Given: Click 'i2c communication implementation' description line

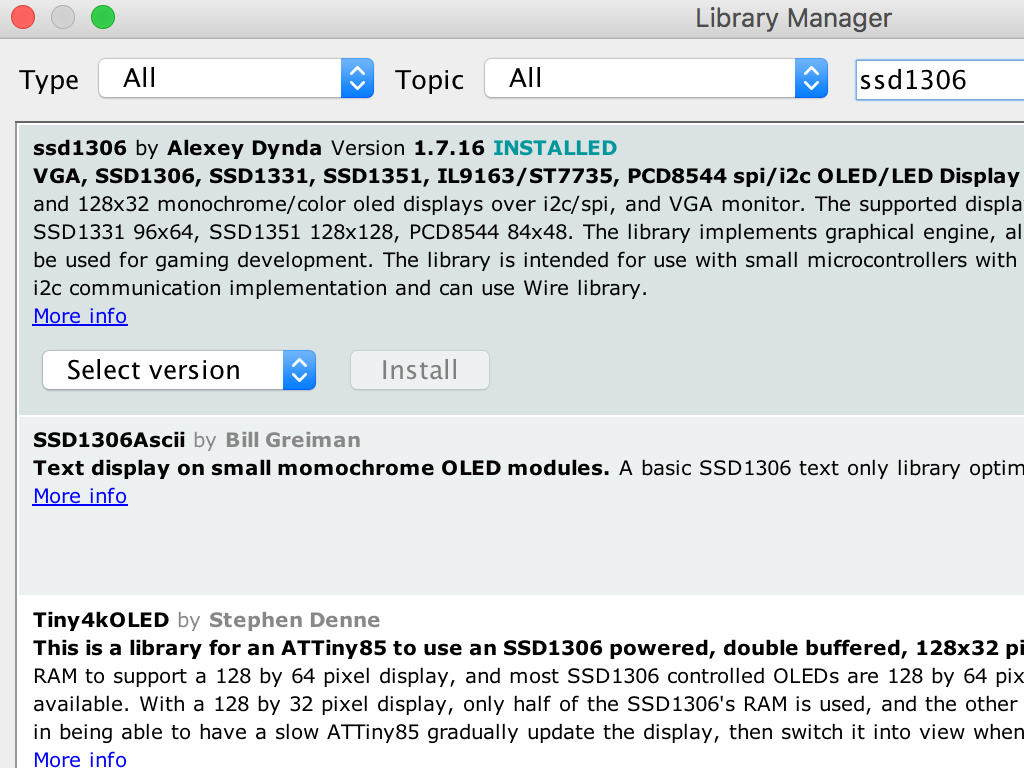Looking at the screenshot, I should (340, 288).
